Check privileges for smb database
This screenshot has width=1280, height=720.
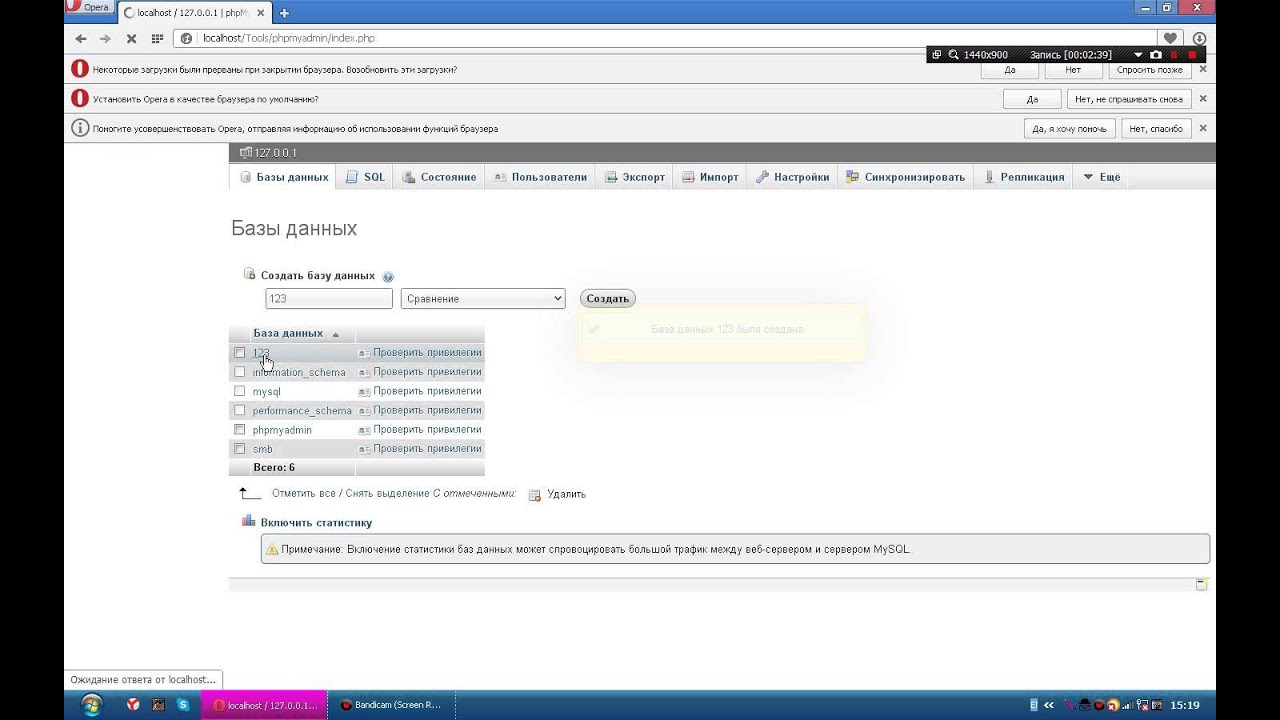click(427, 449)
